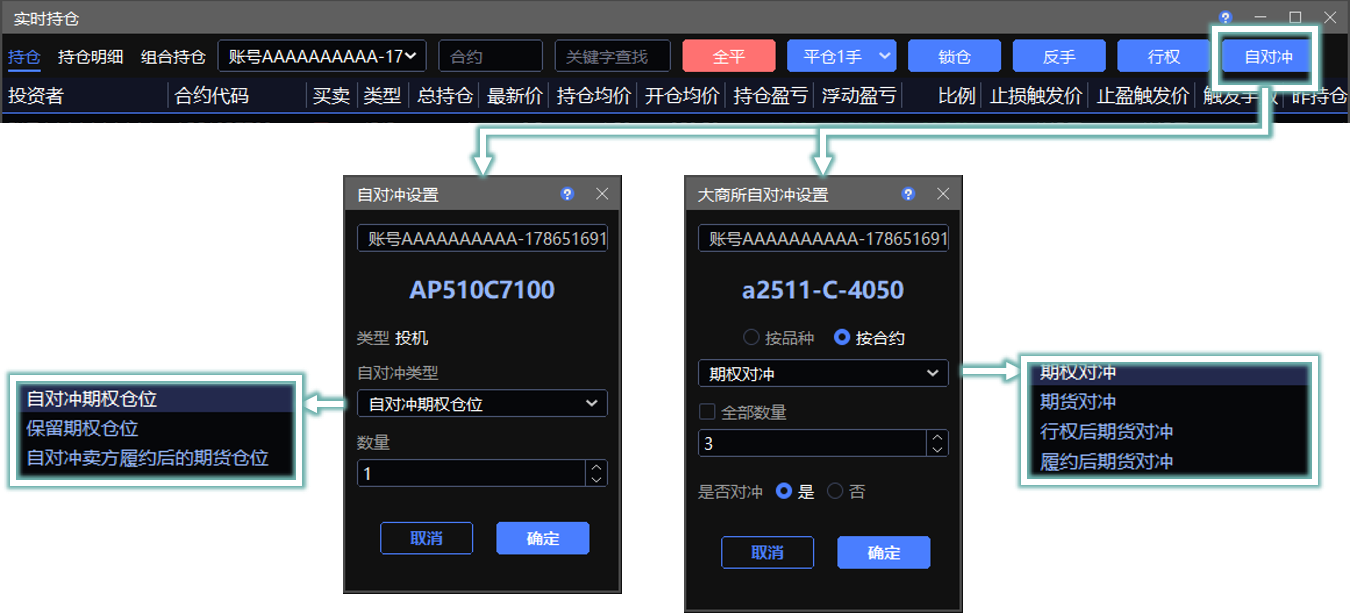Minimize the 实时持仓 window
Image resolution: width=1350 pixels, height=613 pixels.
pos(1260,17)
